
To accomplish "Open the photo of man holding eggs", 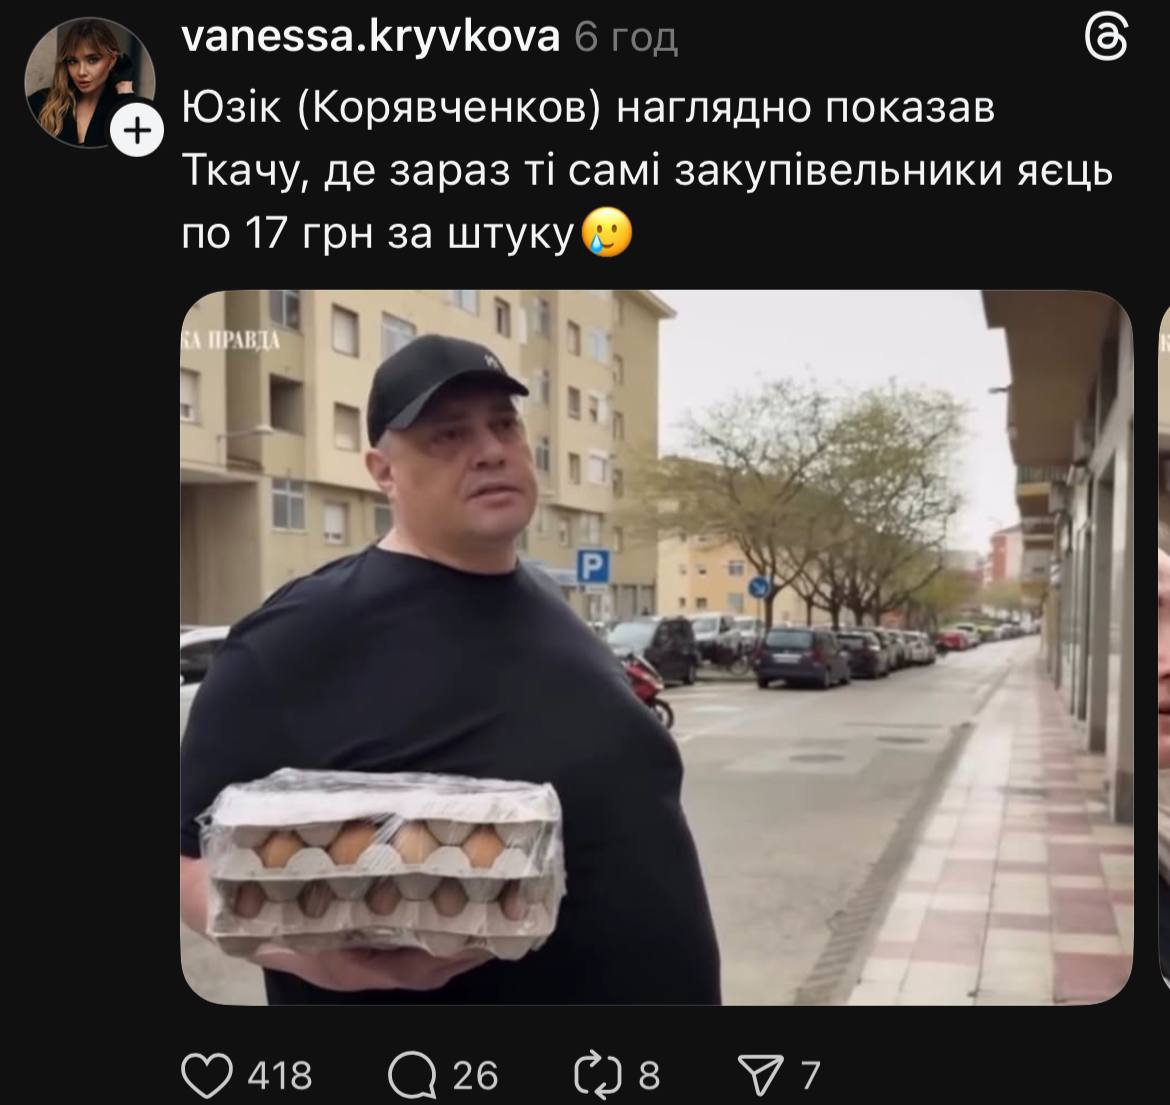I will (657, 647).
